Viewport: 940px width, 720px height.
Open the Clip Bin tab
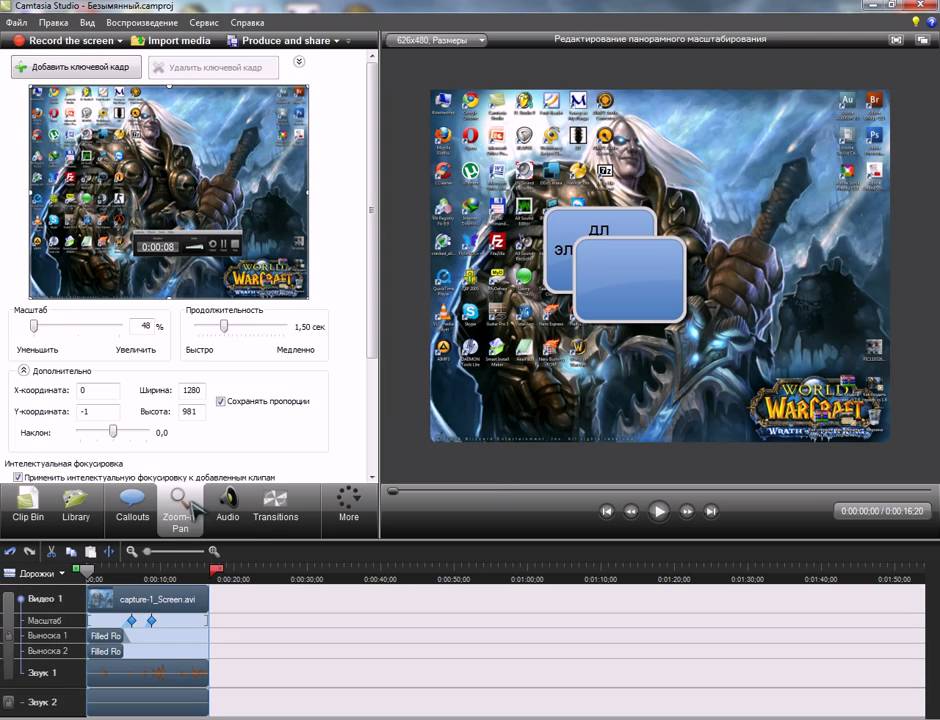coord(28,505)
